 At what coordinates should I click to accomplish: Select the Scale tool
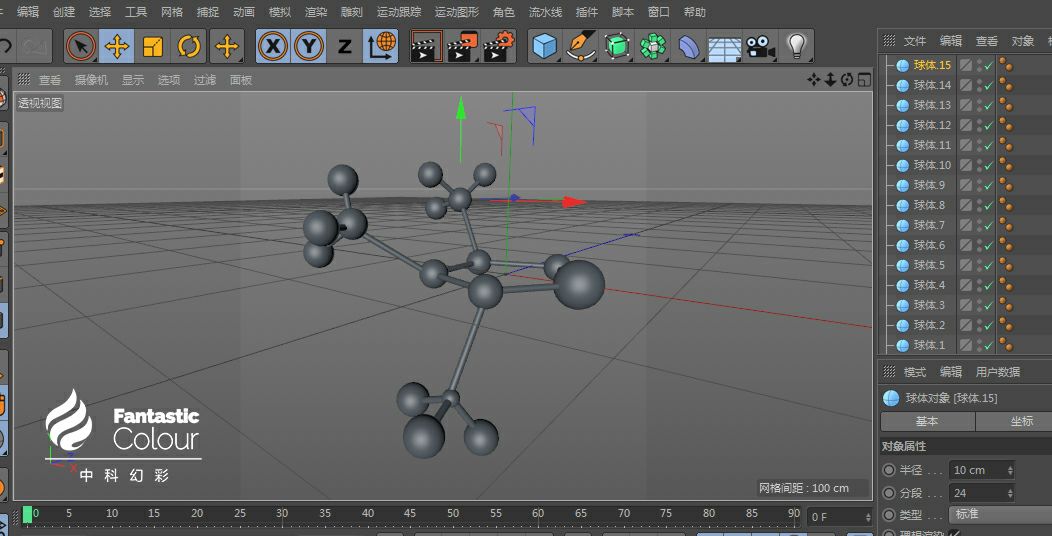[x=153, y=46]
